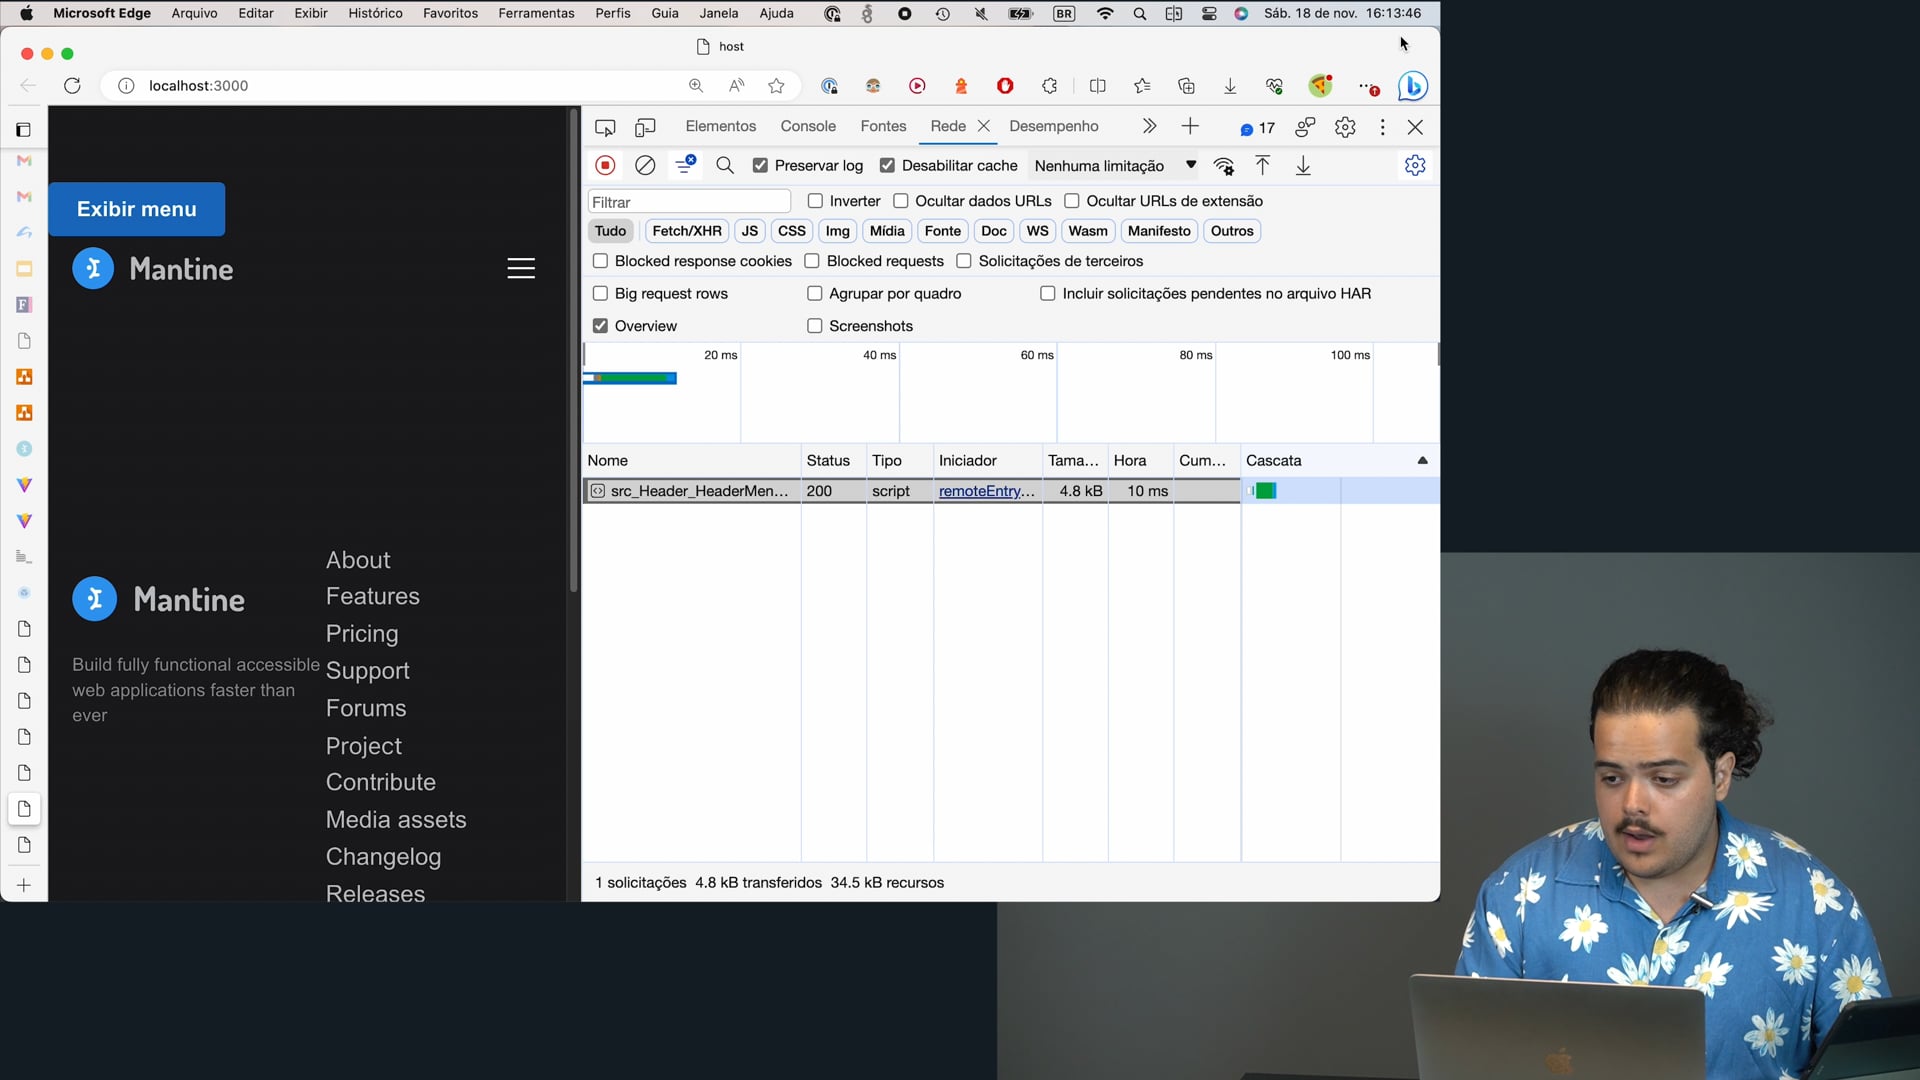Screen dimensions: 1920x1080
Task: Select the inspect element picker icon
Action: tap(605, 127)
